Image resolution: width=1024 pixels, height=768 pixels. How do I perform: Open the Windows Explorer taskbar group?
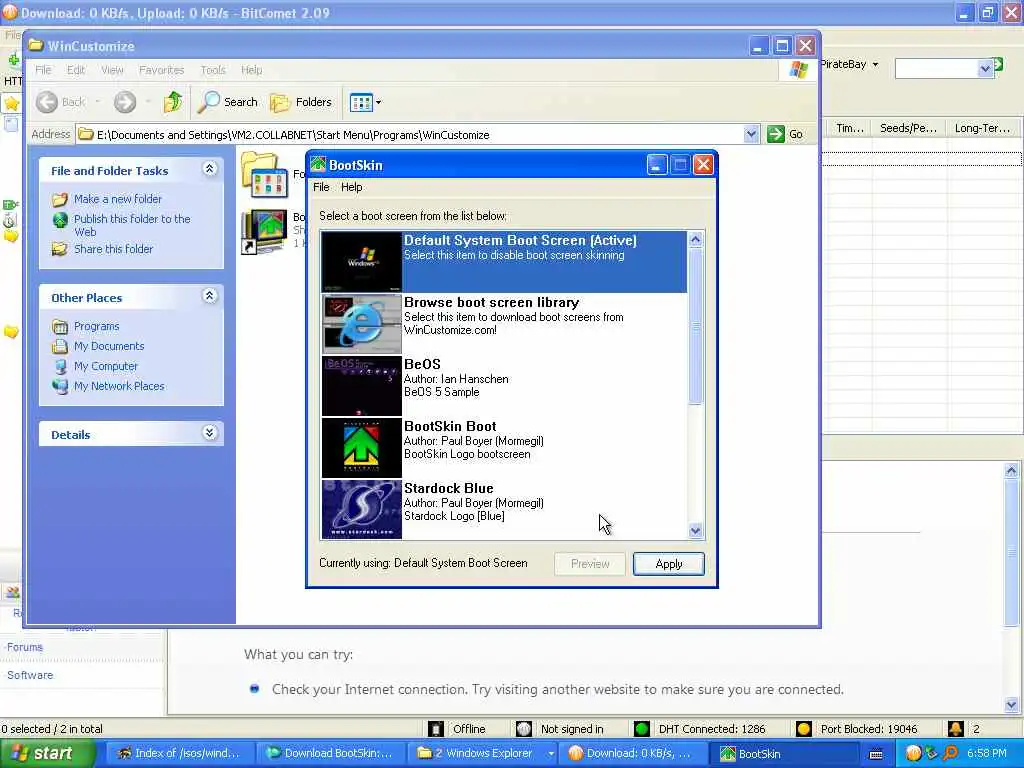pyautogui.click(x=485, y=754)
